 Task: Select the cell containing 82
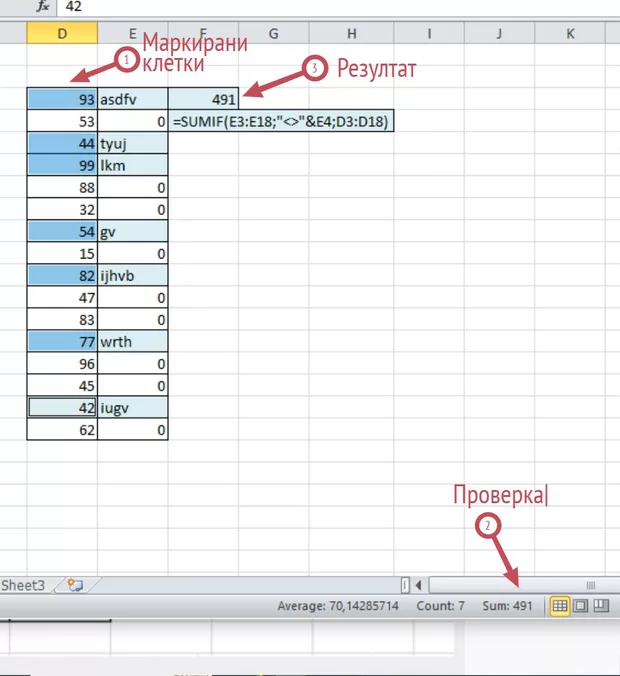click(x=62, y=275)
